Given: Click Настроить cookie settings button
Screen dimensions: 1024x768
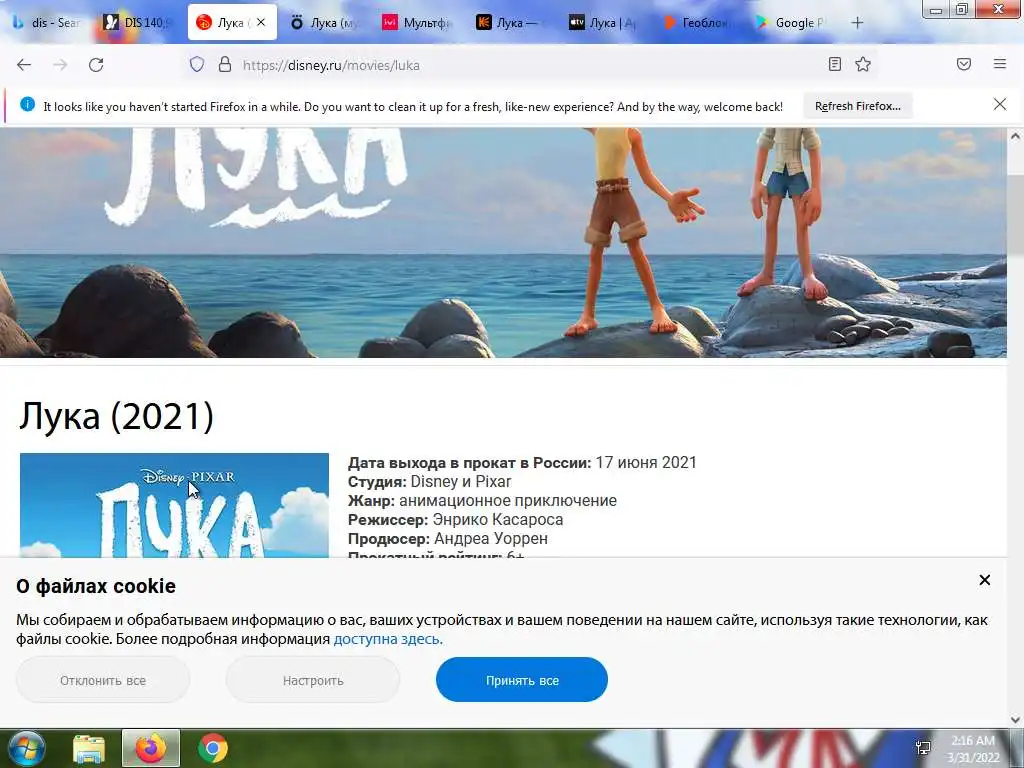Looking at the screenshot, I should (313, 680).
